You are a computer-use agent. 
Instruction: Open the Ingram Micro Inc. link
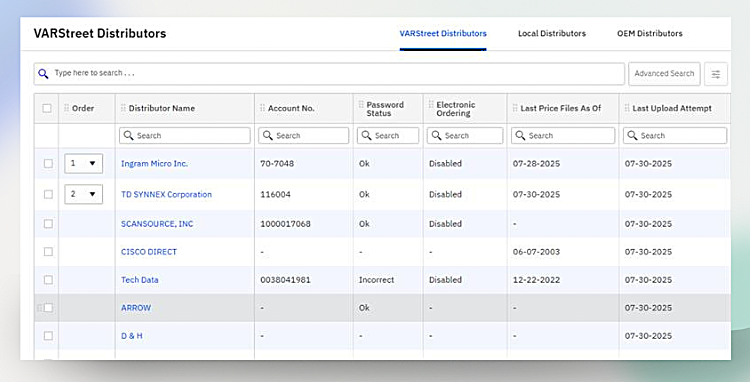154,164
